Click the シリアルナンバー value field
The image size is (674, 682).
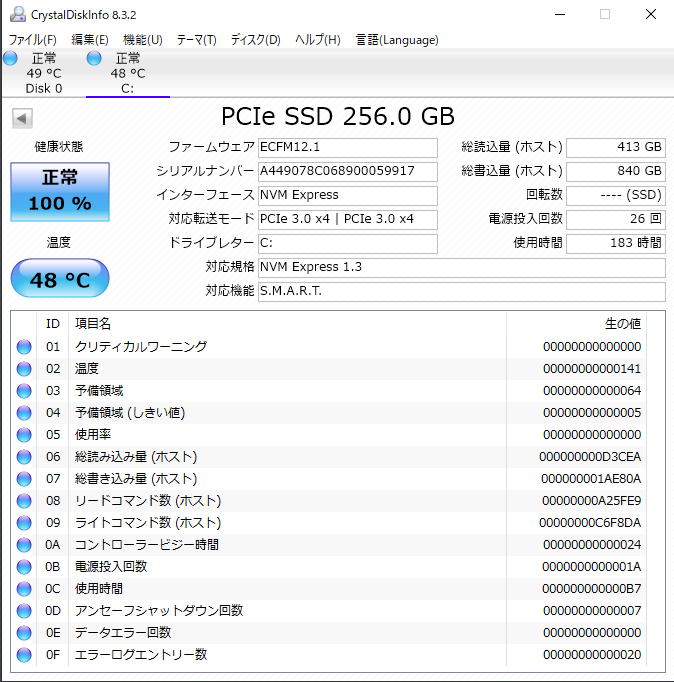pyautogui.click(x=347, y=171)
